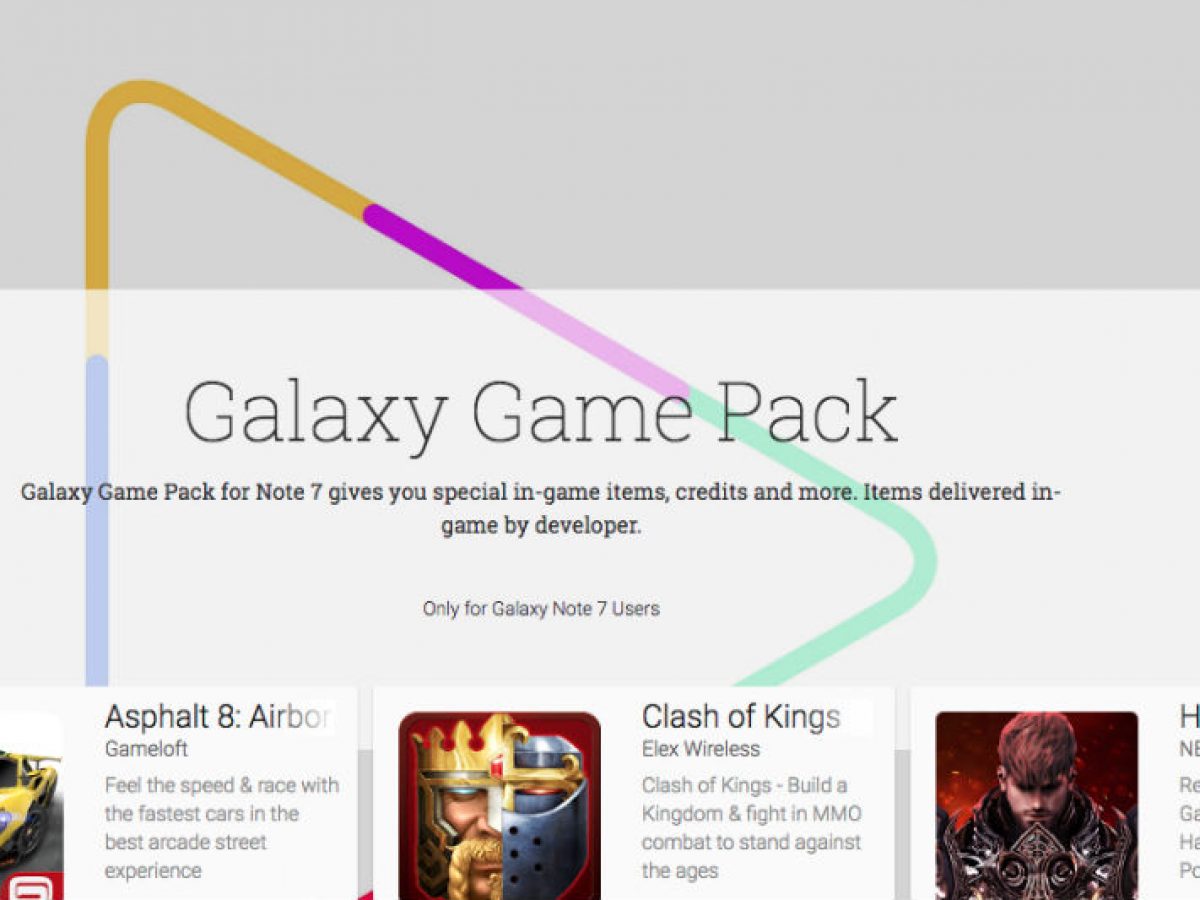
Task: Click the Clash of Kings description text
Action: point(752,828)
